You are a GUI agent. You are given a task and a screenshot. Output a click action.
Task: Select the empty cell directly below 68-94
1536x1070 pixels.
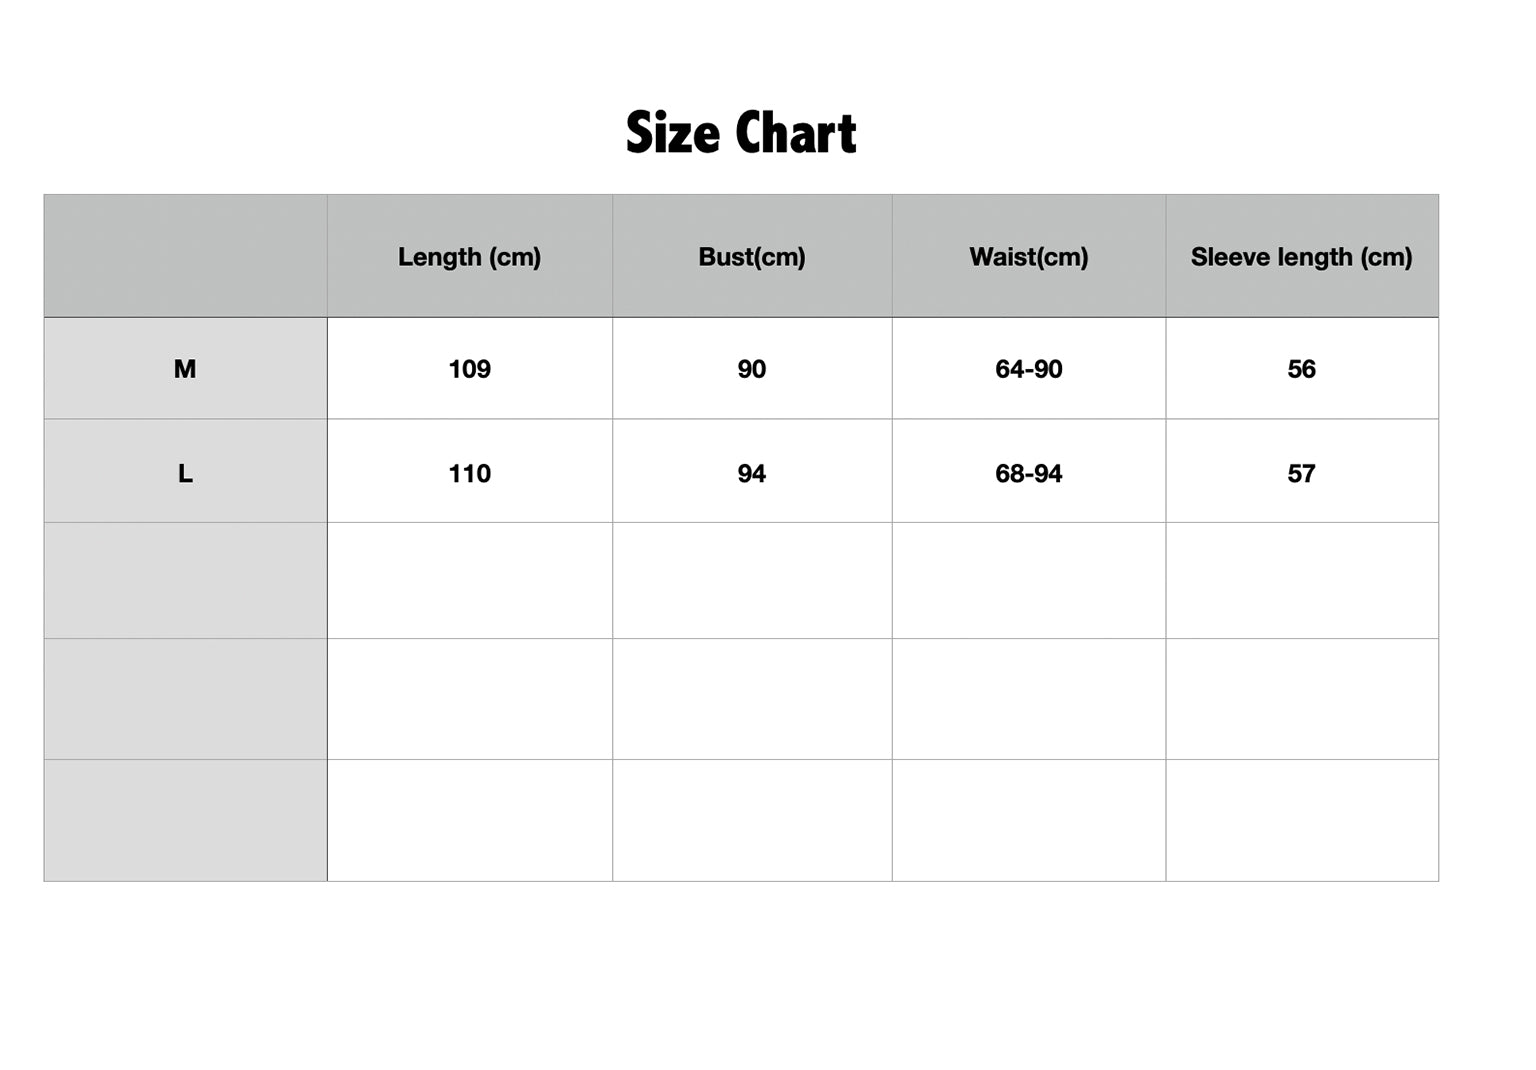[x=1028, y=580]
